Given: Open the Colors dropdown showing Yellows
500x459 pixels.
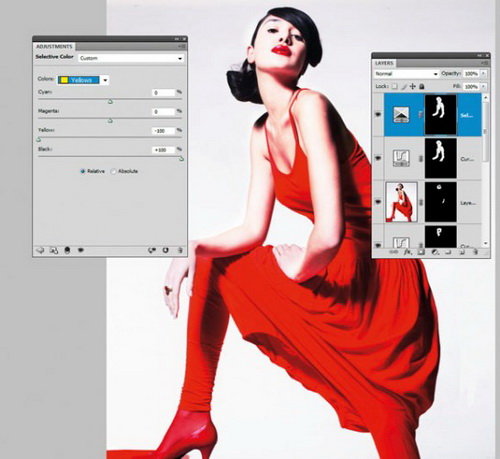Looking at the screenshot, I should 83,80.
